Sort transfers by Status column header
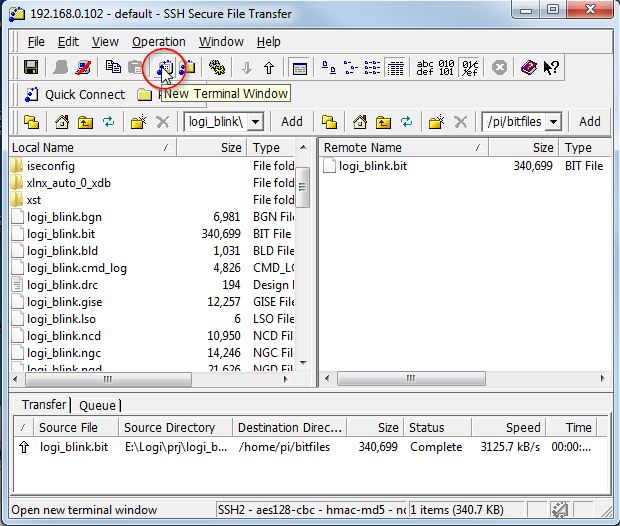Screen dimensions: 620x526 point(437,428)
